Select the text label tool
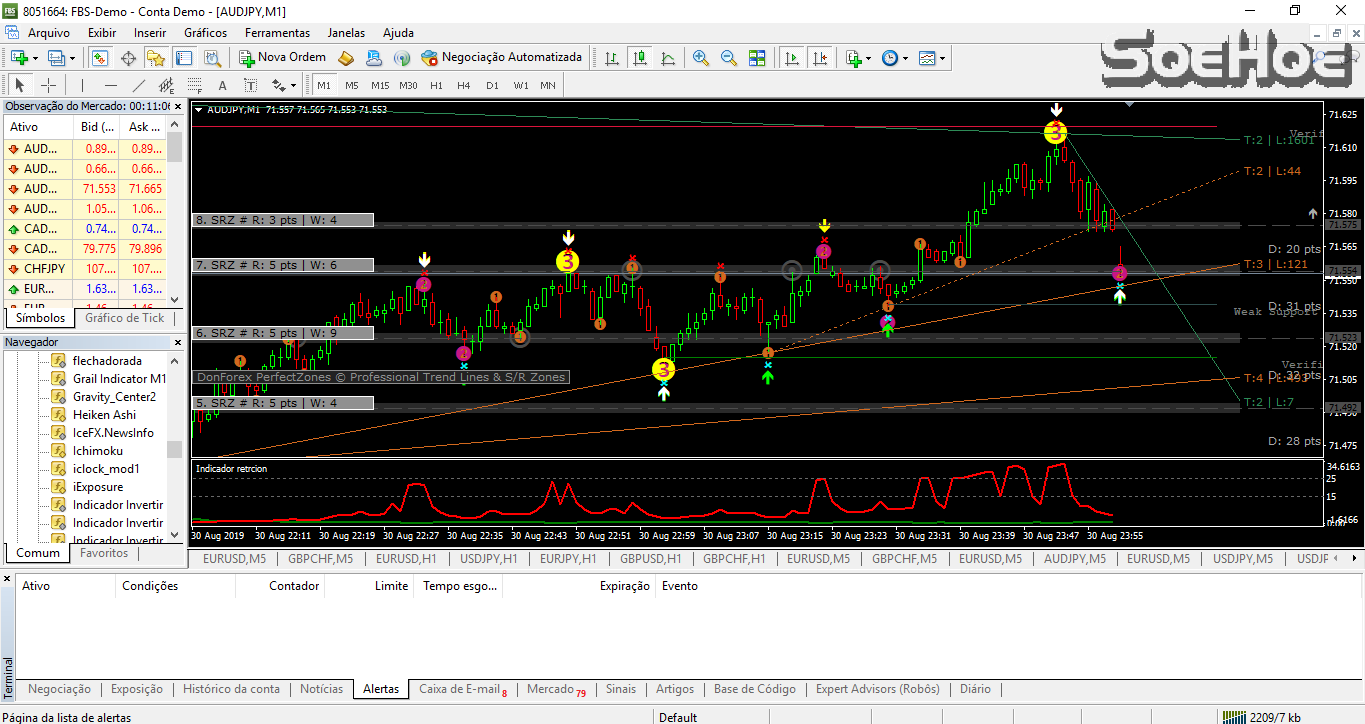This screenshot has width=1365, height=724. [x=250, y=85]
